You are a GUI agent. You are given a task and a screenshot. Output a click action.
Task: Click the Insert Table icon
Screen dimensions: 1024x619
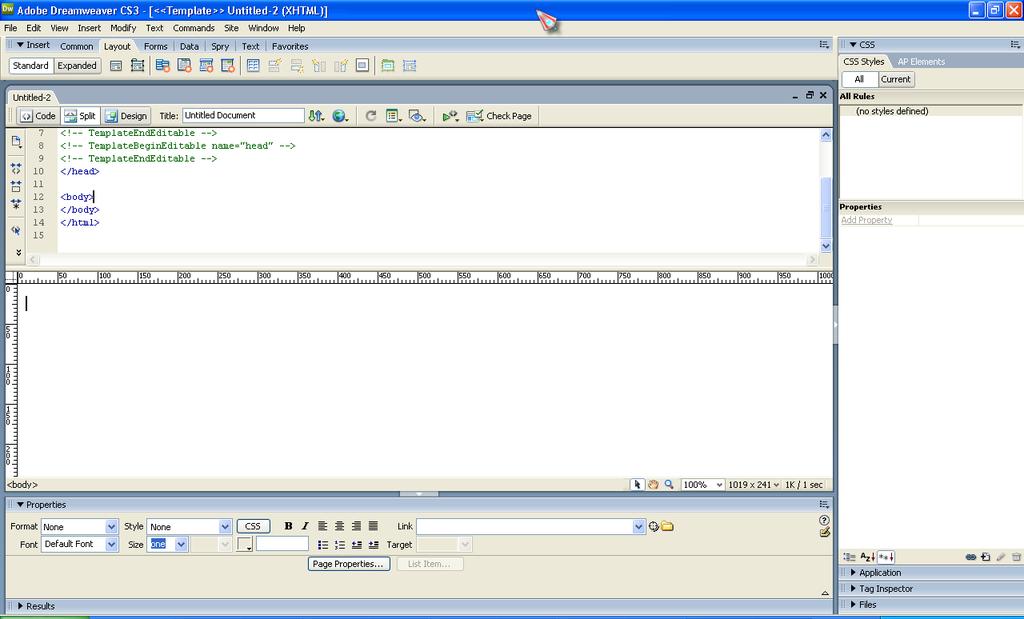(253, 66)
